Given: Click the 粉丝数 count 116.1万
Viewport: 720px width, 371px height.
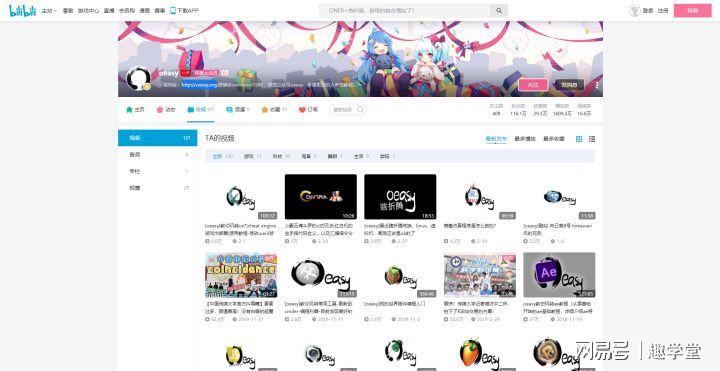Looking at the screenshot, I should 518,113.
